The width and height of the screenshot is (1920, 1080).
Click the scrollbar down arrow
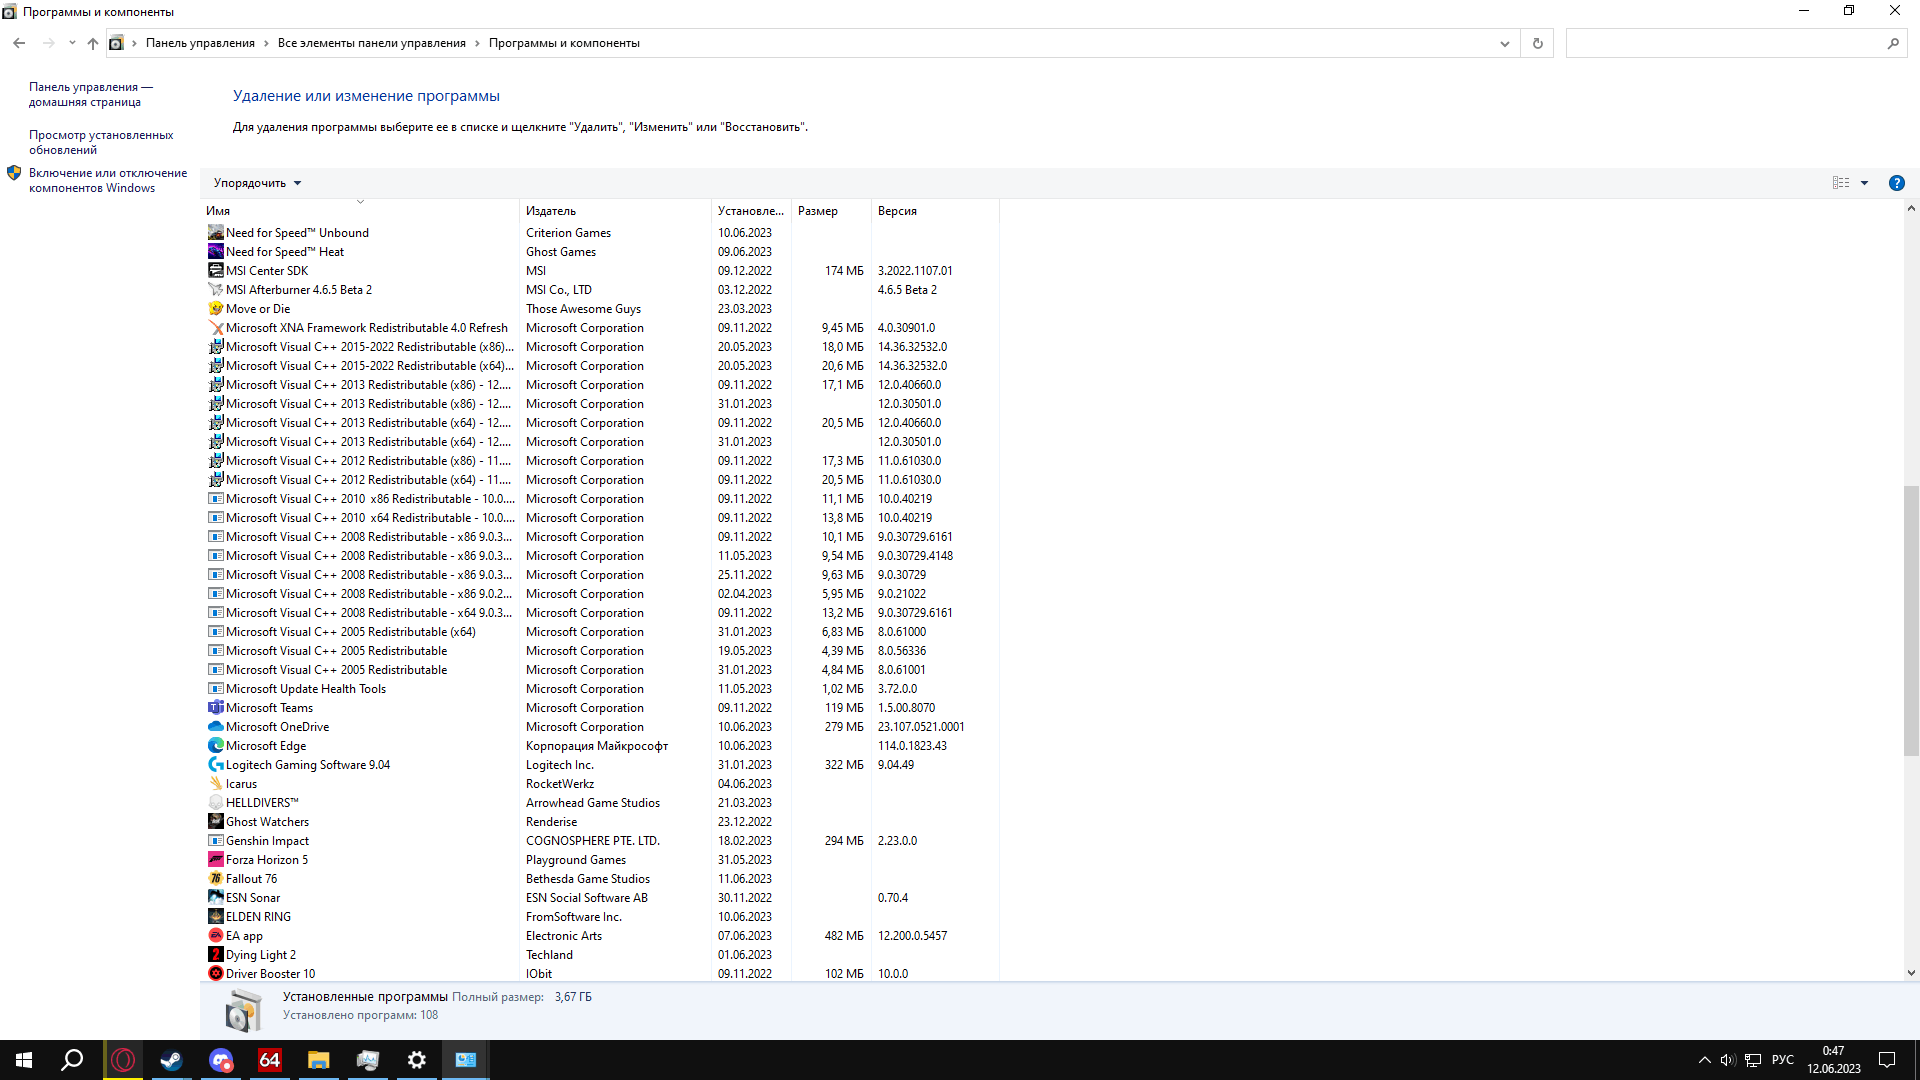pos(1911,972)
